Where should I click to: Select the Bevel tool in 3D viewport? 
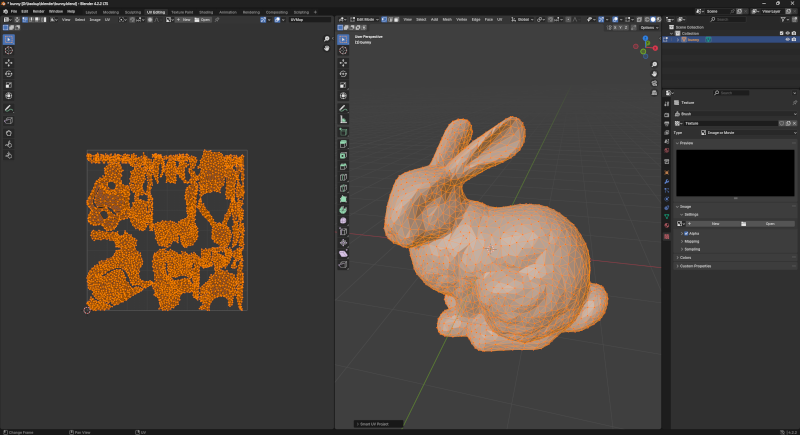click(343, 167)
